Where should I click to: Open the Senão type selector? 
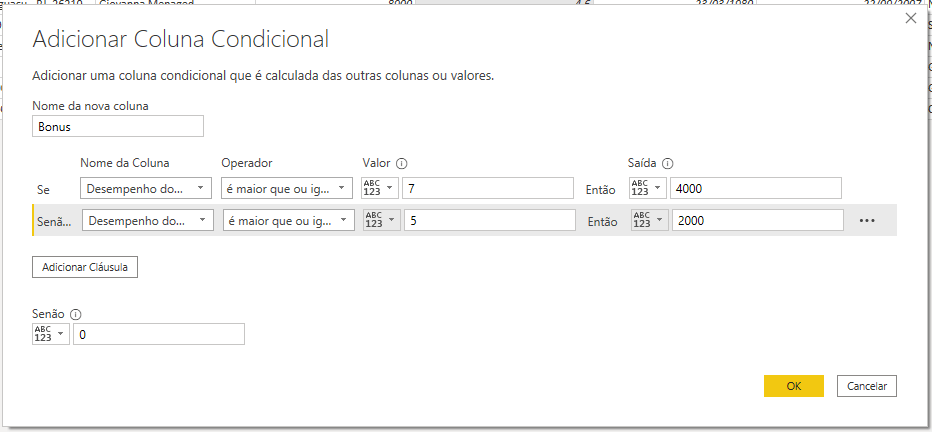tap(51, 334)
